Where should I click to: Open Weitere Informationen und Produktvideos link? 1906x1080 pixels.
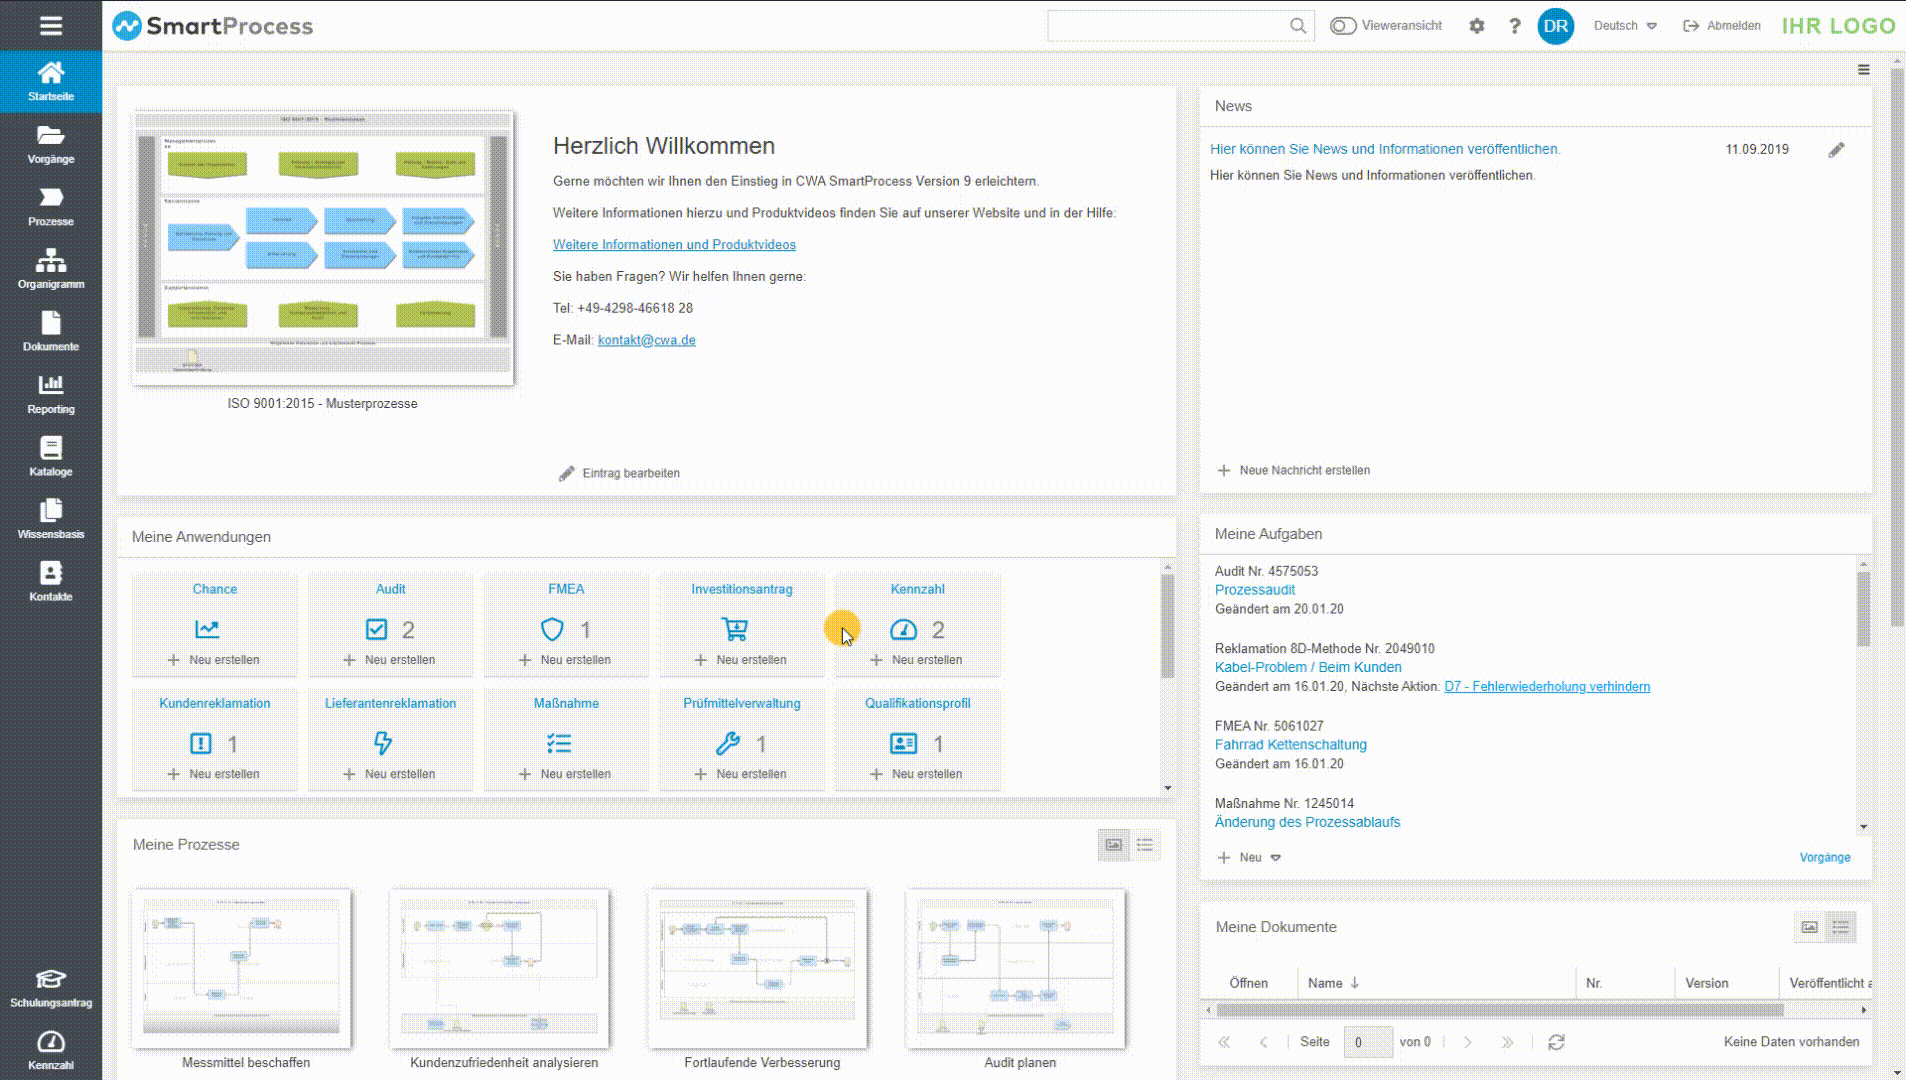674,245
